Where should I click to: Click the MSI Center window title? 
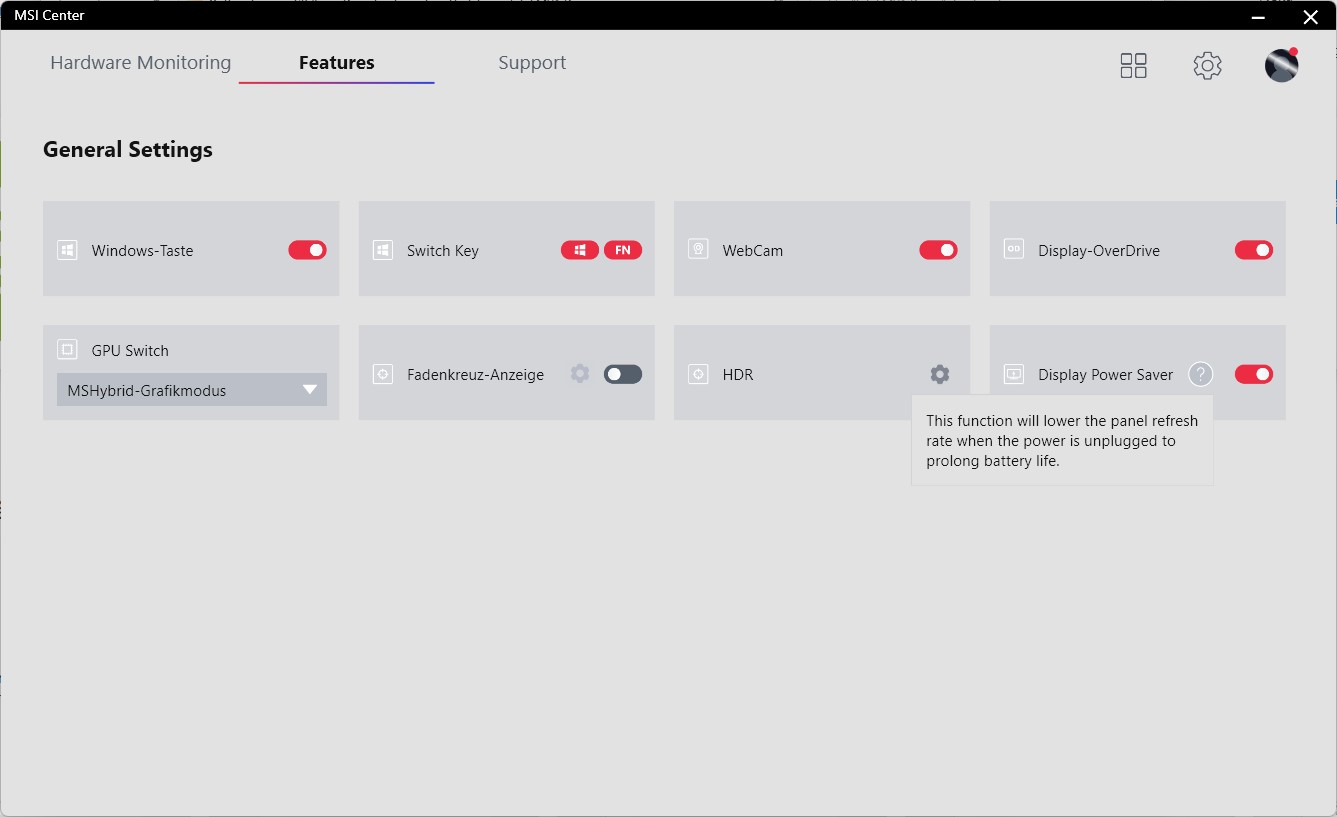point(49,15)
